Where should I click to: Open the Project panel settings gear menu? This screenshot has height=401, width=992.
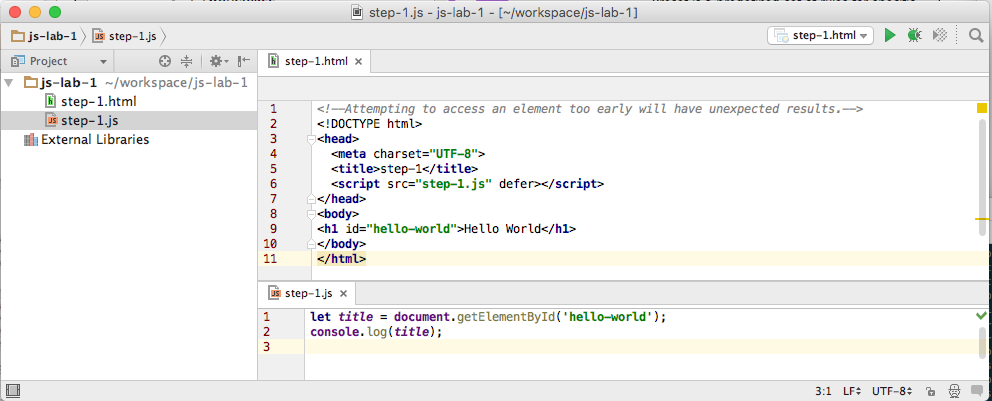[x=216, y=61]
